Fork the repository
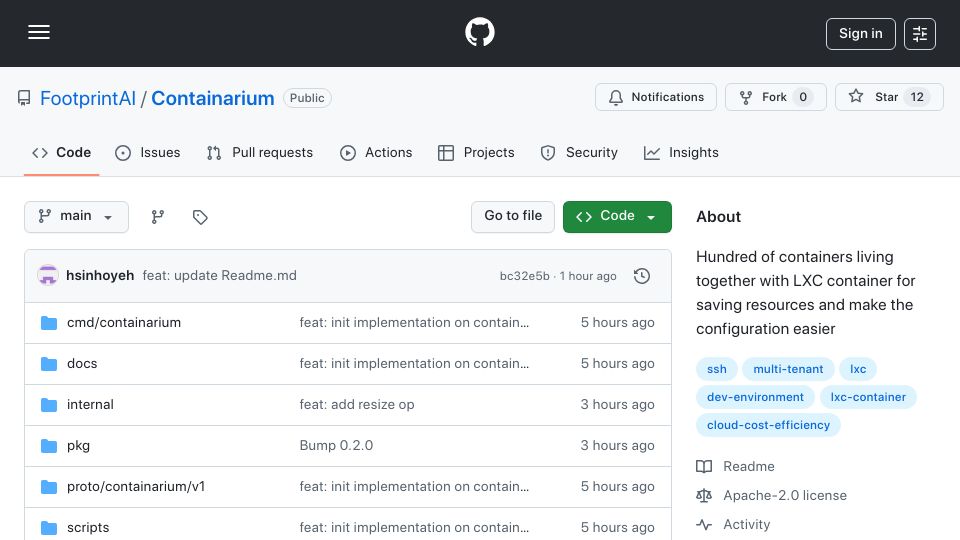 tap(776, 97)
